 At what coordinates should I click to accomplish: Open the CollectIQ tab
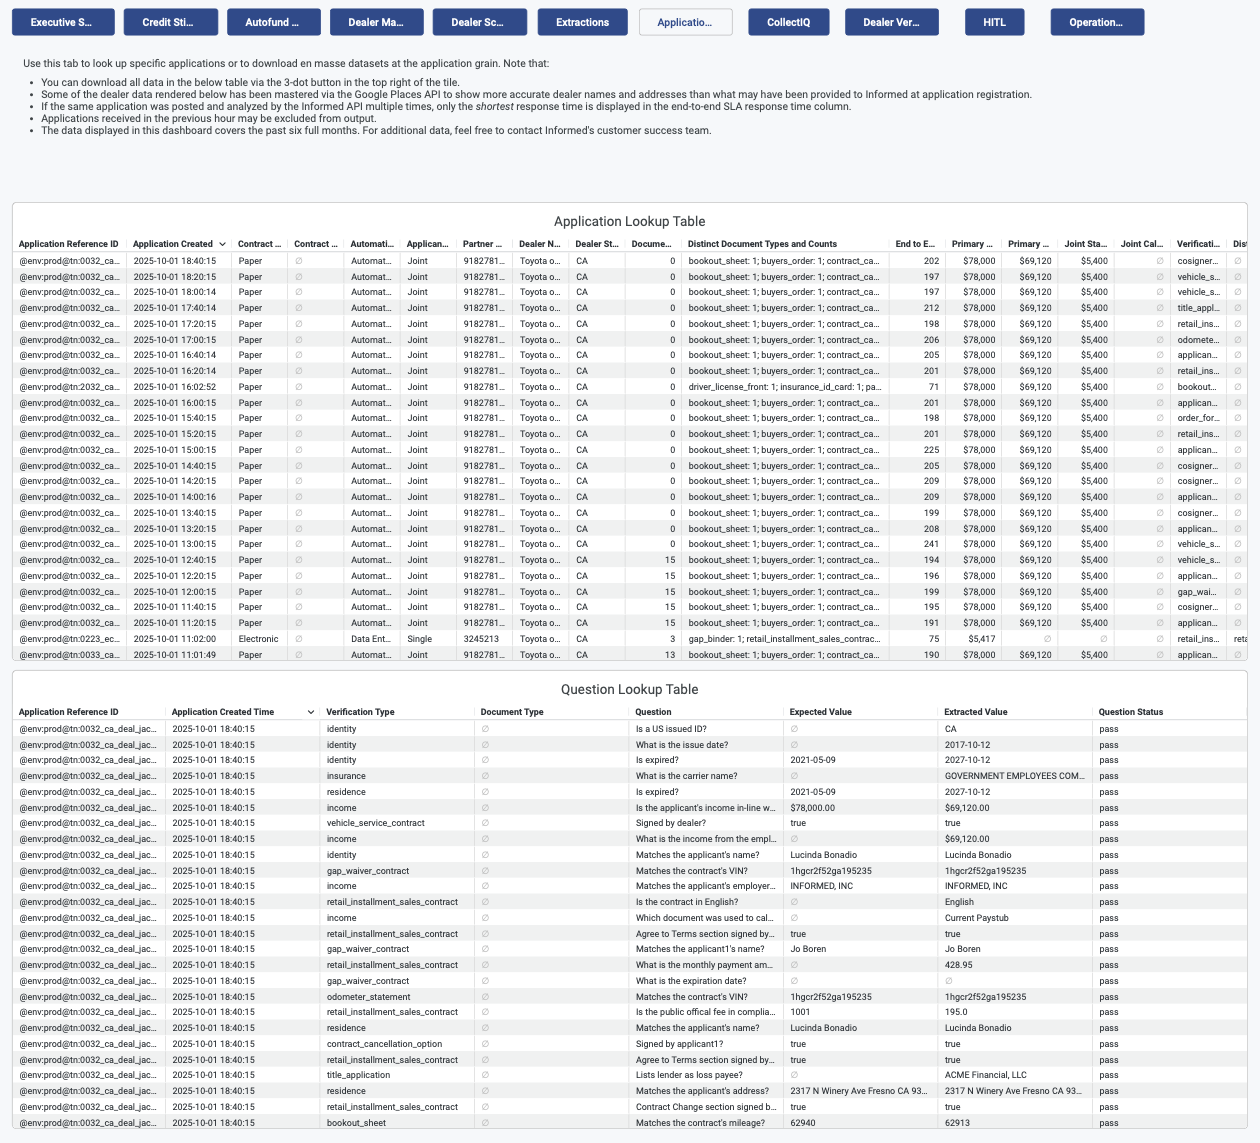click(788, 21)
